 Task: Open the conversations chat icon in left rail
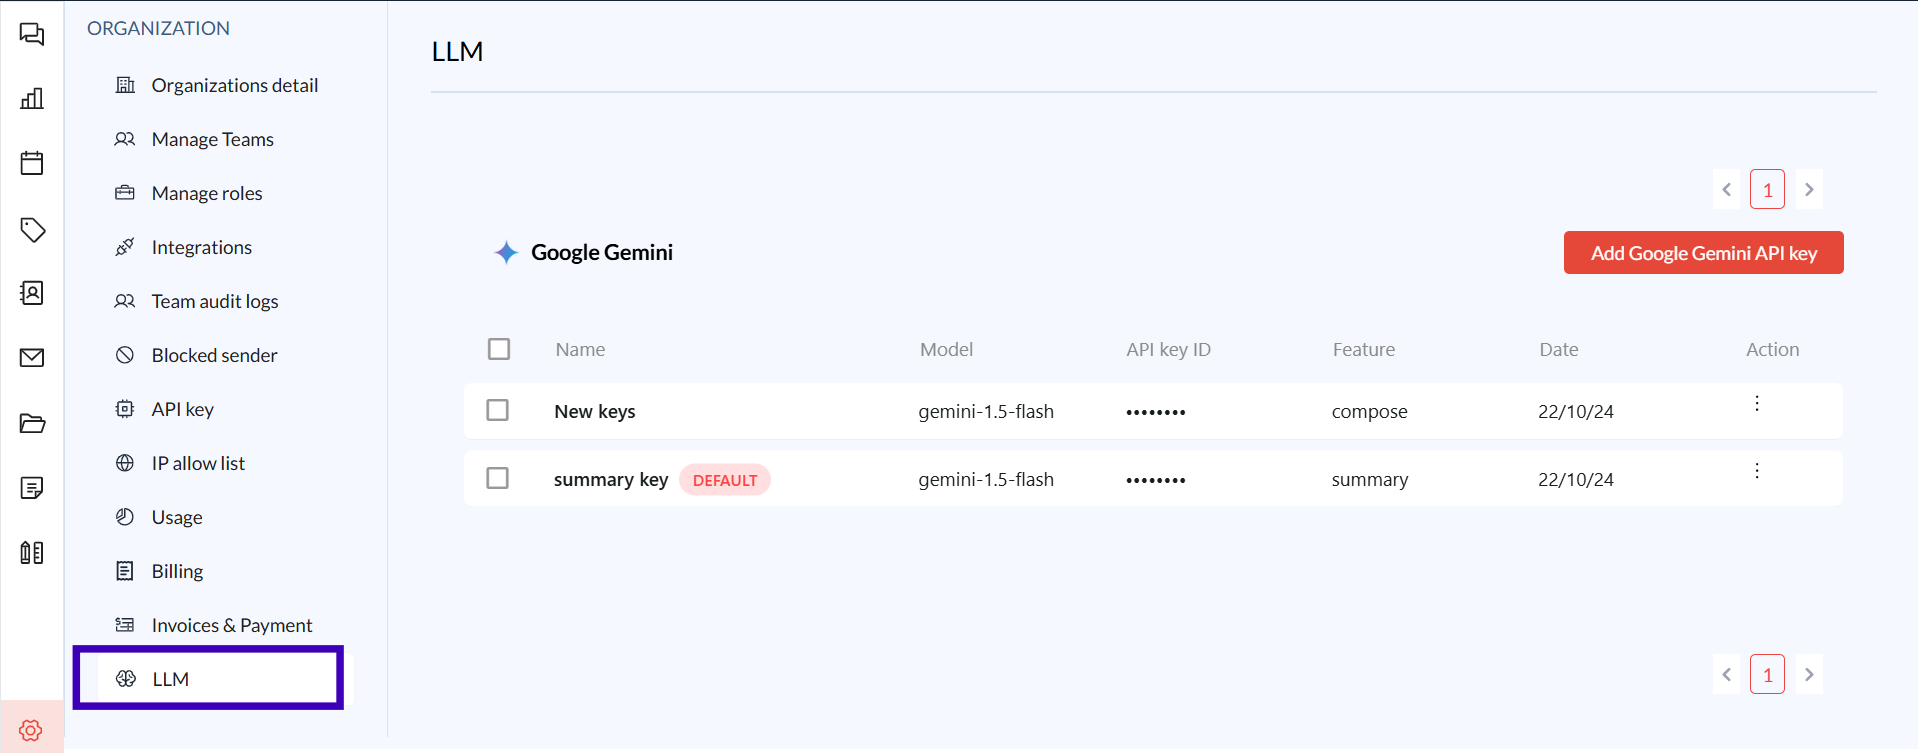click(32, 35)
